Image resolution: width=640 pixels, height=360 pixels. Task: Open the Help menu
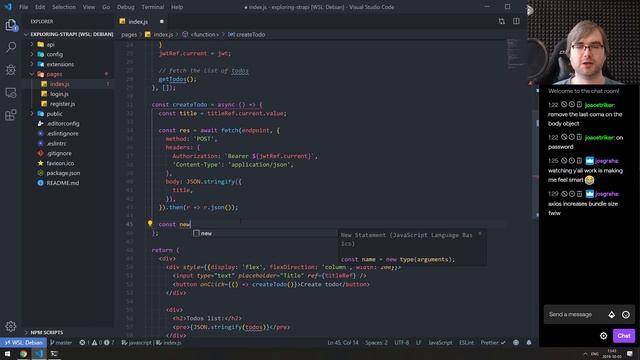tap(177, 7)
